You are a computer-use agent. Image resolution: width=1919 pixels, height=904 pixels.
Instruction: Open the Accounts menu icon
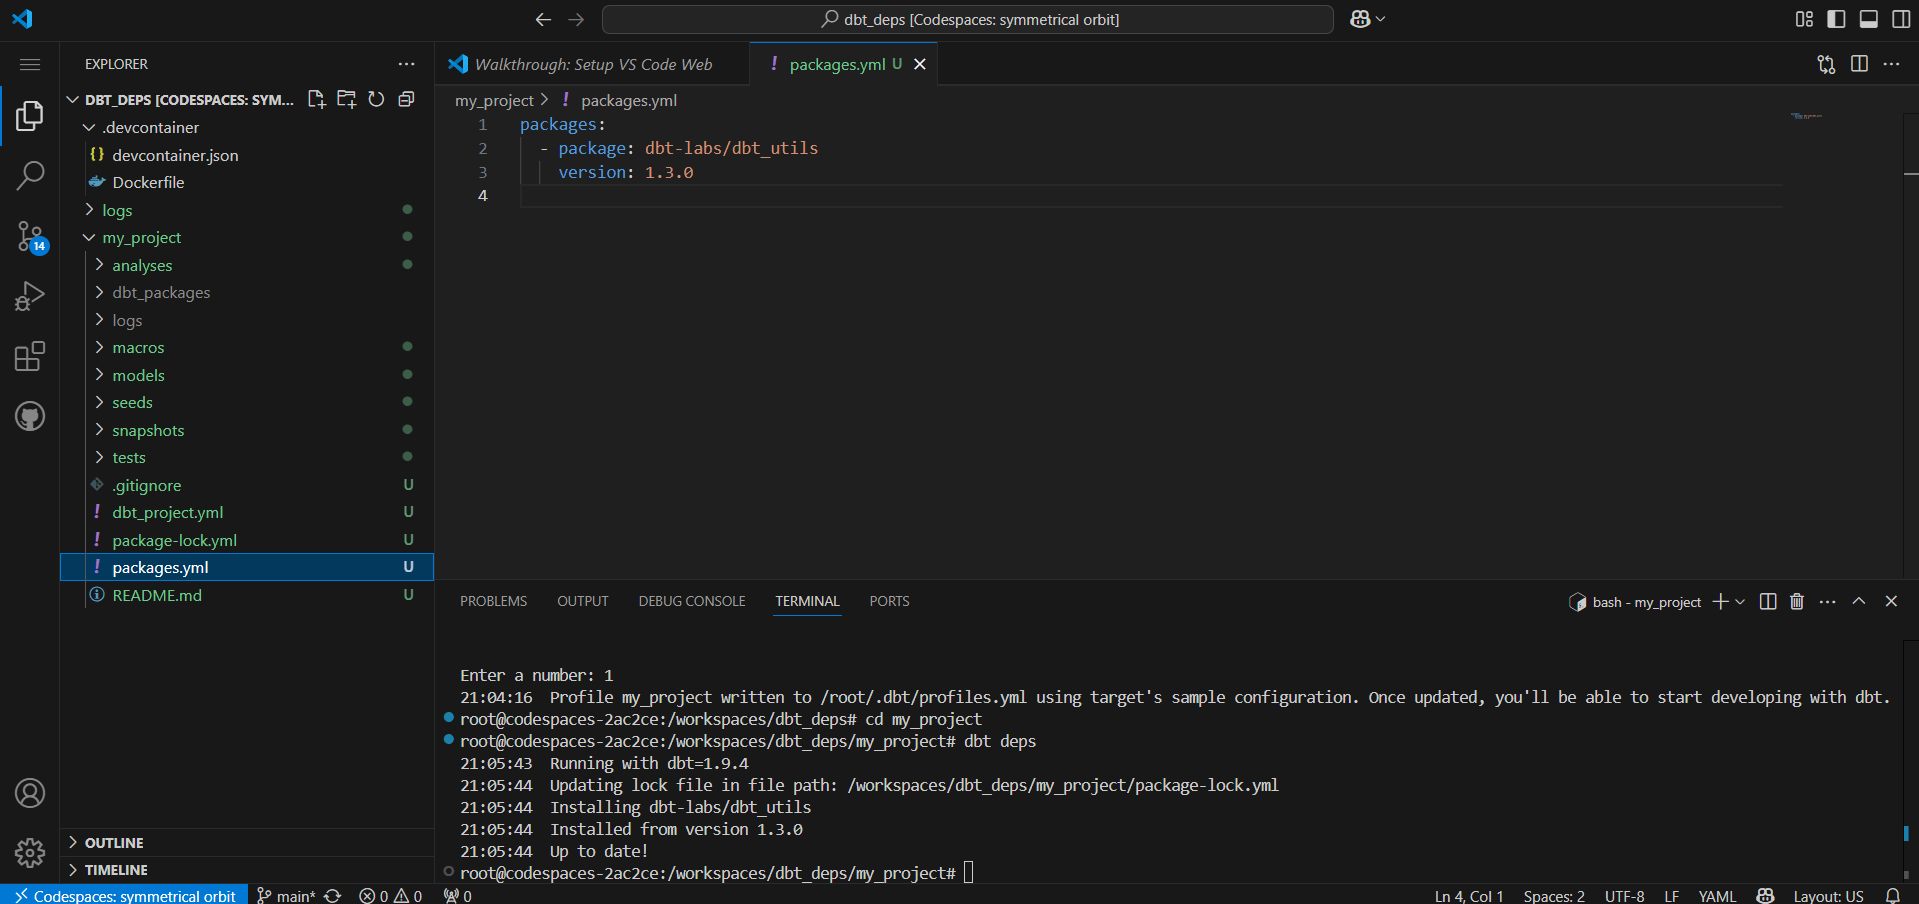(30, 793)
